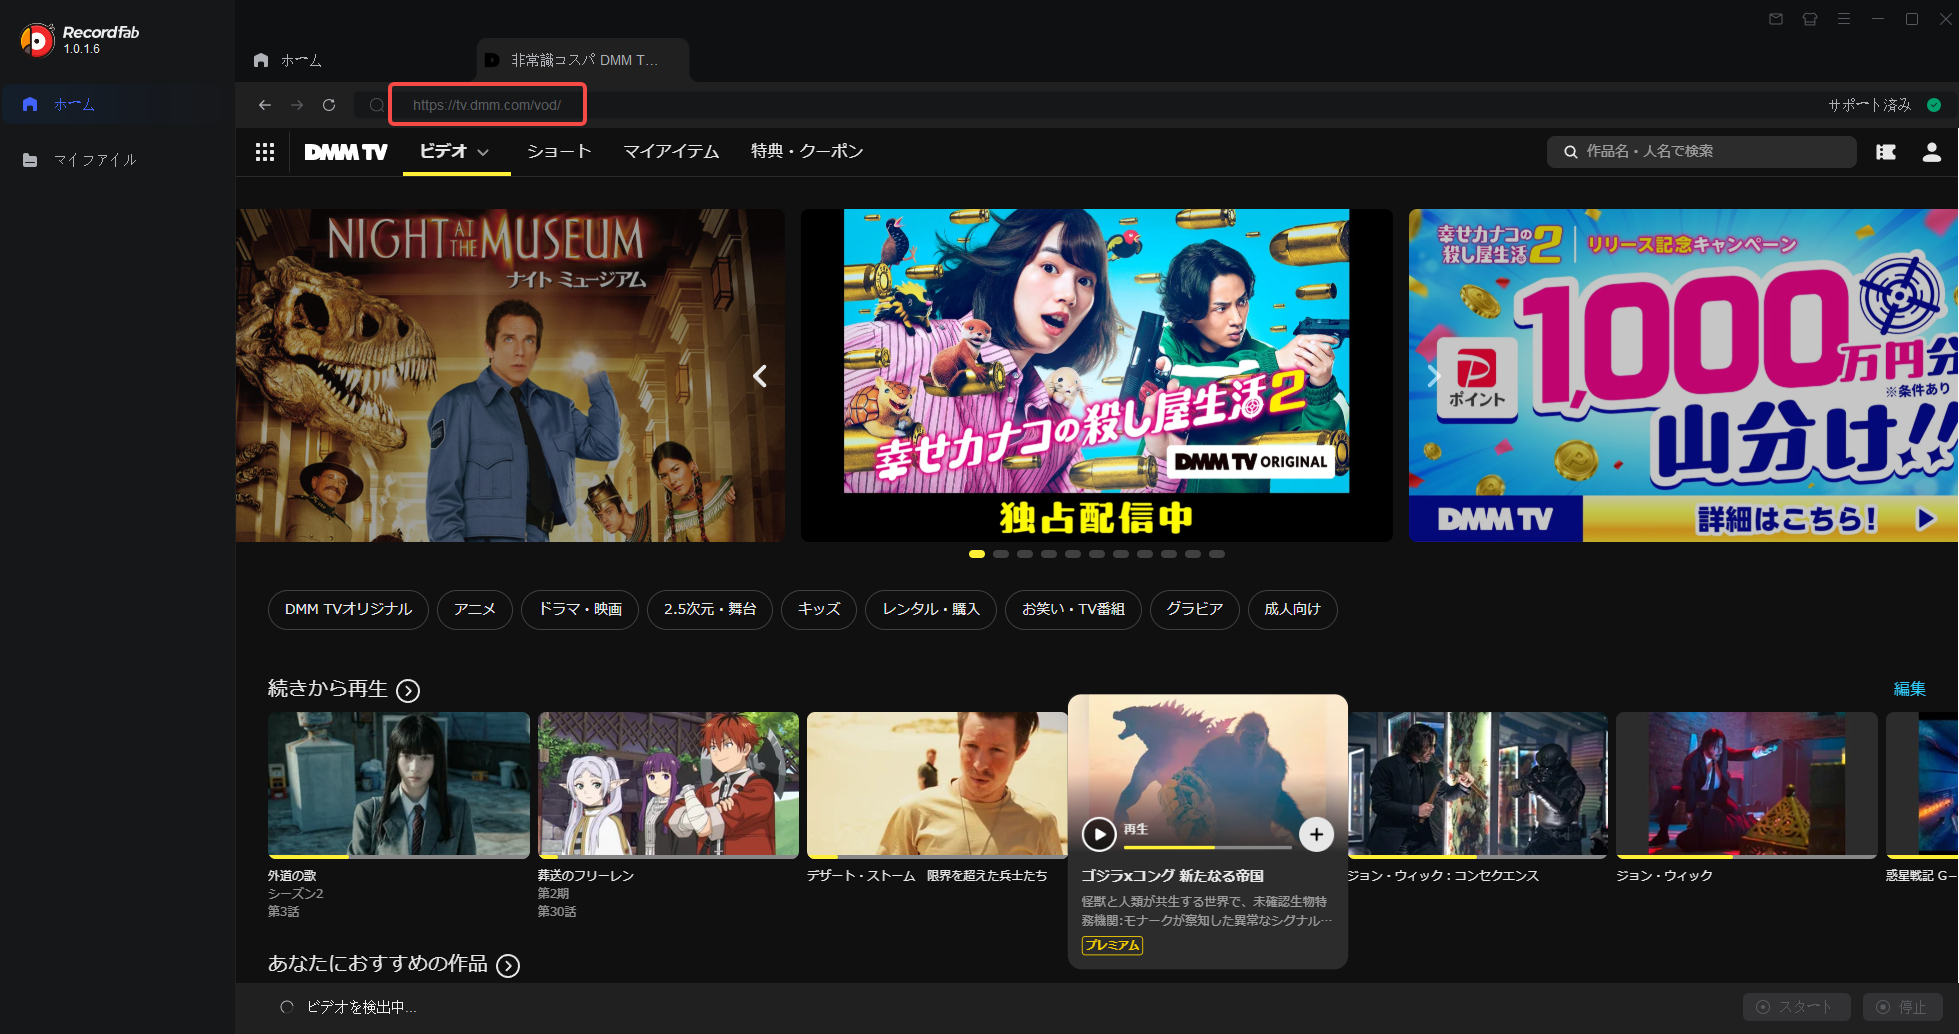Select the first yellow carousel indicator dot
This screenshot has height=1034, width=1959.
[x=977, y=554]
